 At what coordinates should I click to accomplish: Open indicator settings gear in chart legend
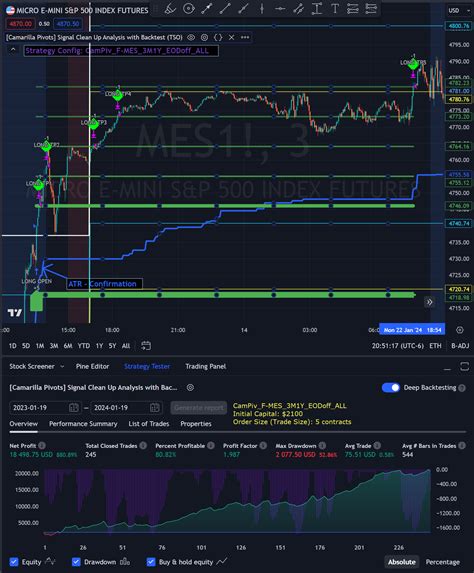204,37
